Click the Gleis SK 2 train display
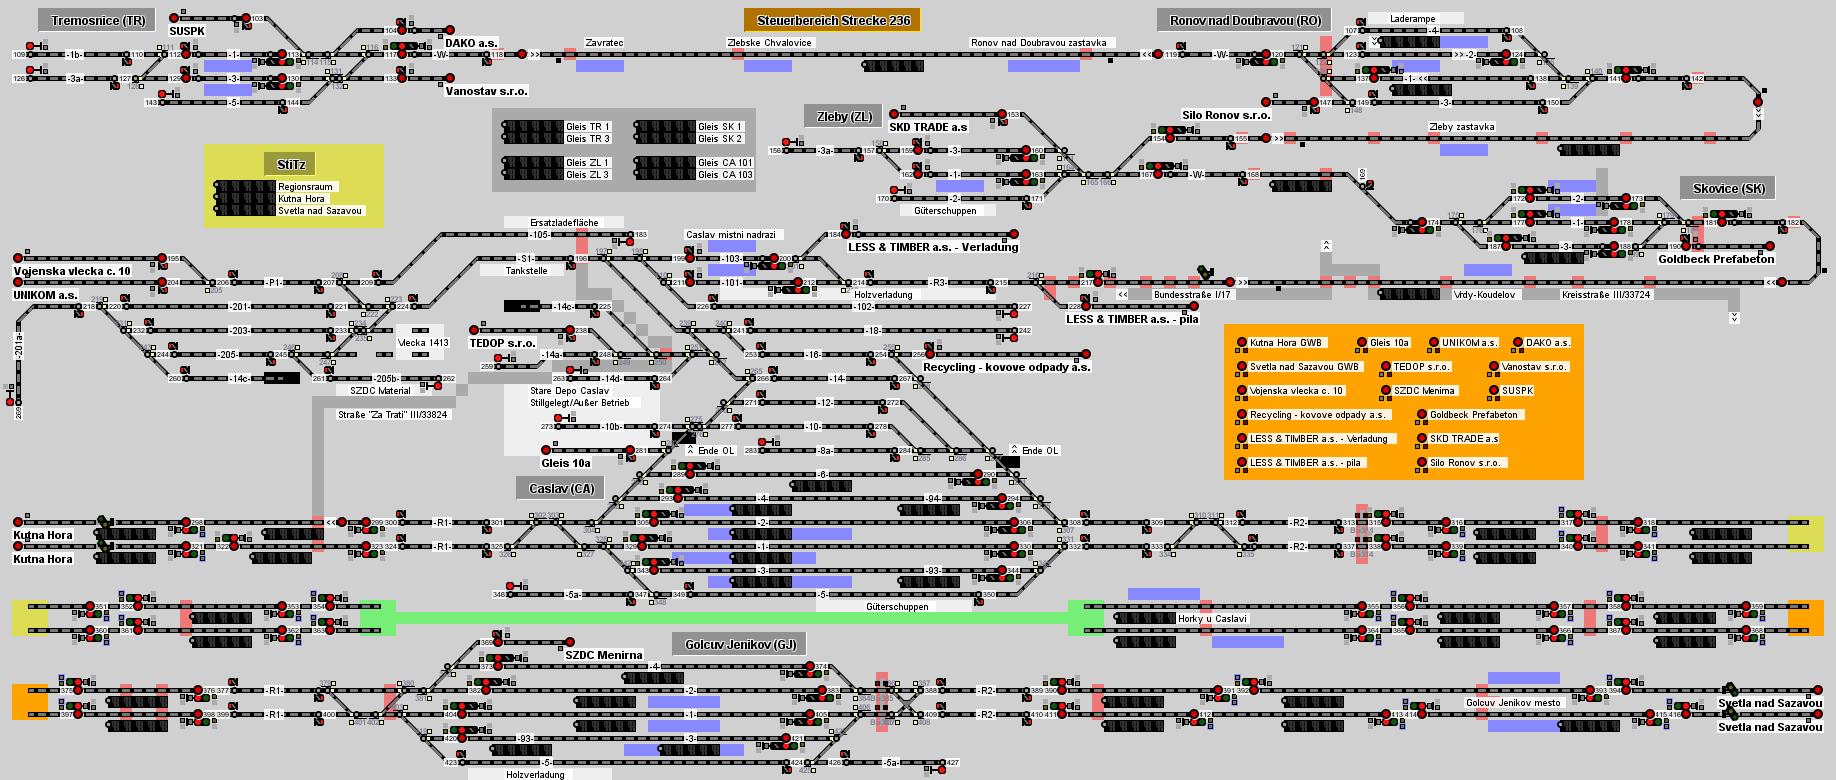 pyautogui.click(x=664, y=139)
